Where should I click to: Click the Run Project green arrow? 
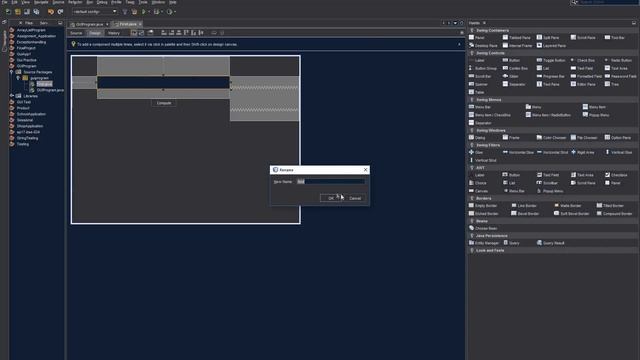click(x=144, y=12)
